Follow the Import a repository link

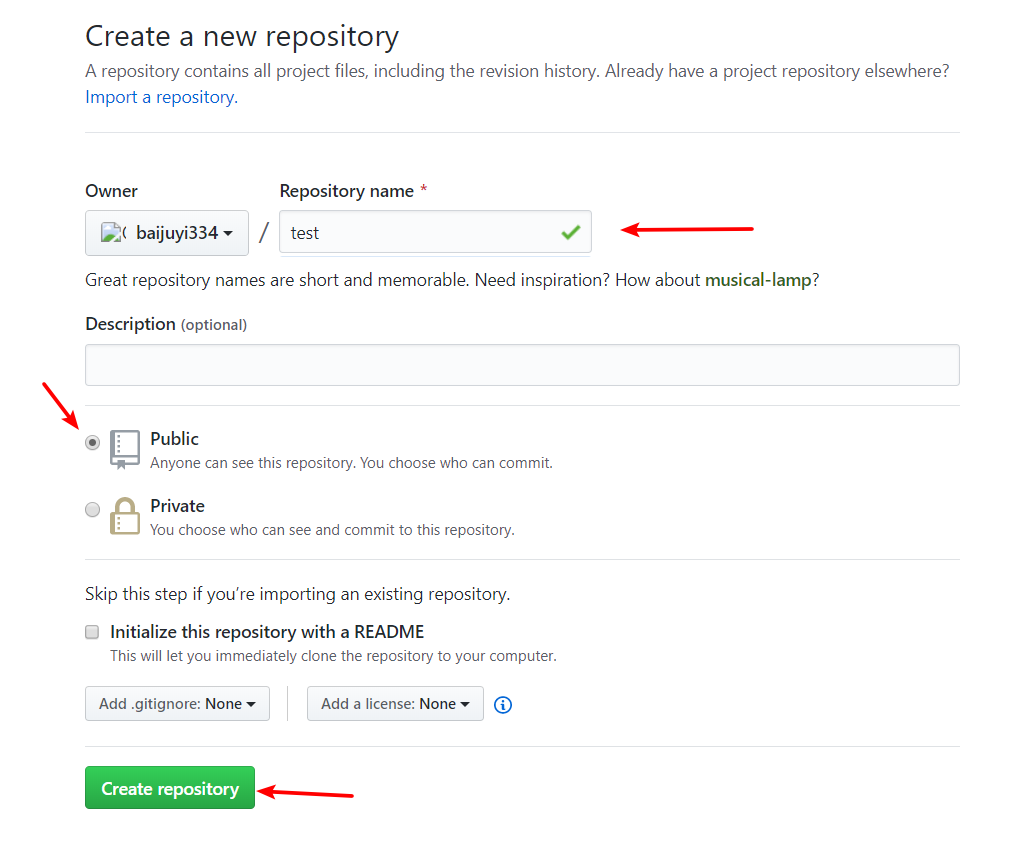point(162,97)
